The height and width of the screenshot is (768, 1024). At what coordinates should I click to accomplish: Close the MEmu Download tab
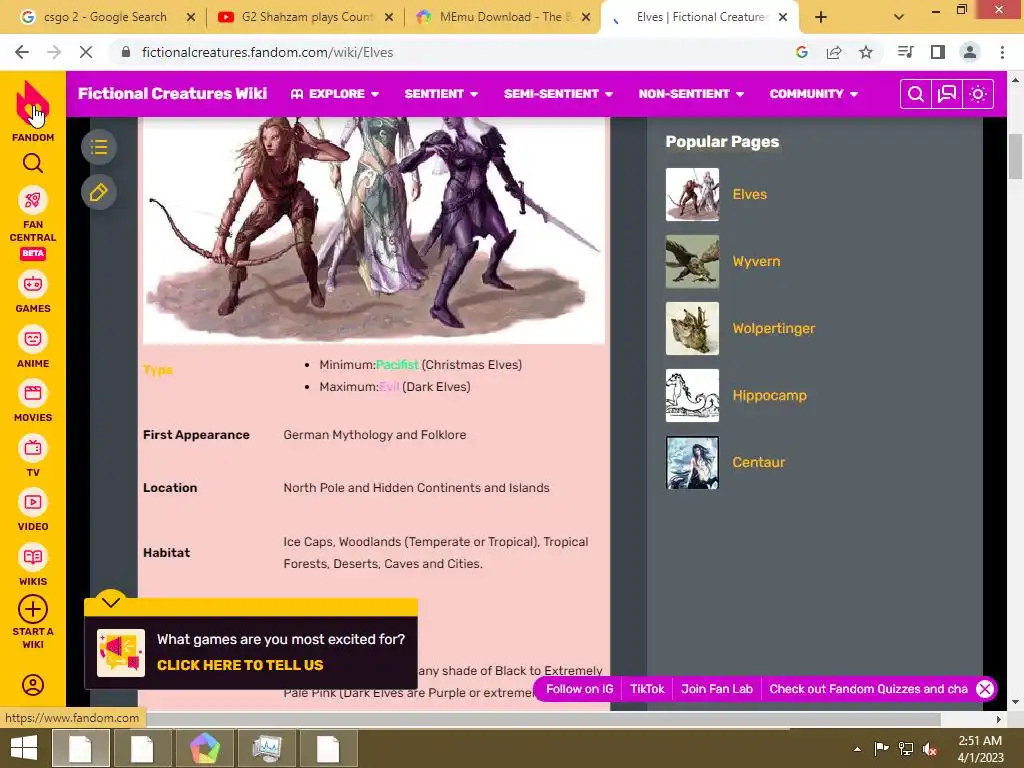coord(586,17)
